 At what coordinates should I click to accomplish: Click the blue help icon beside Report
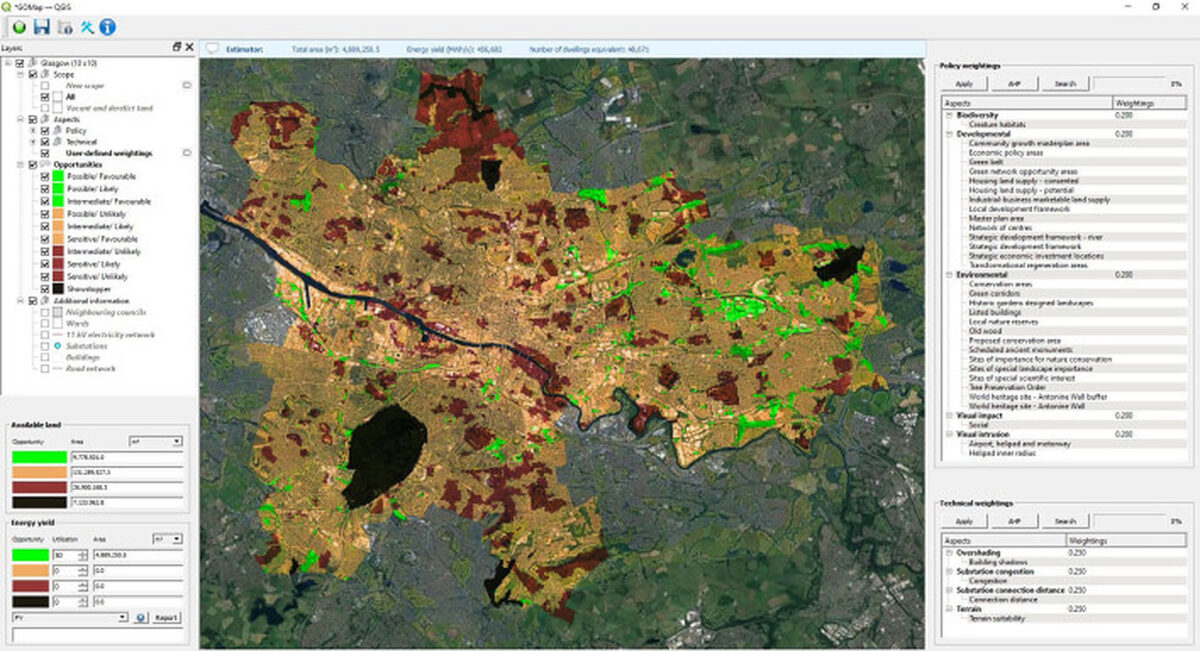[141, 618]
